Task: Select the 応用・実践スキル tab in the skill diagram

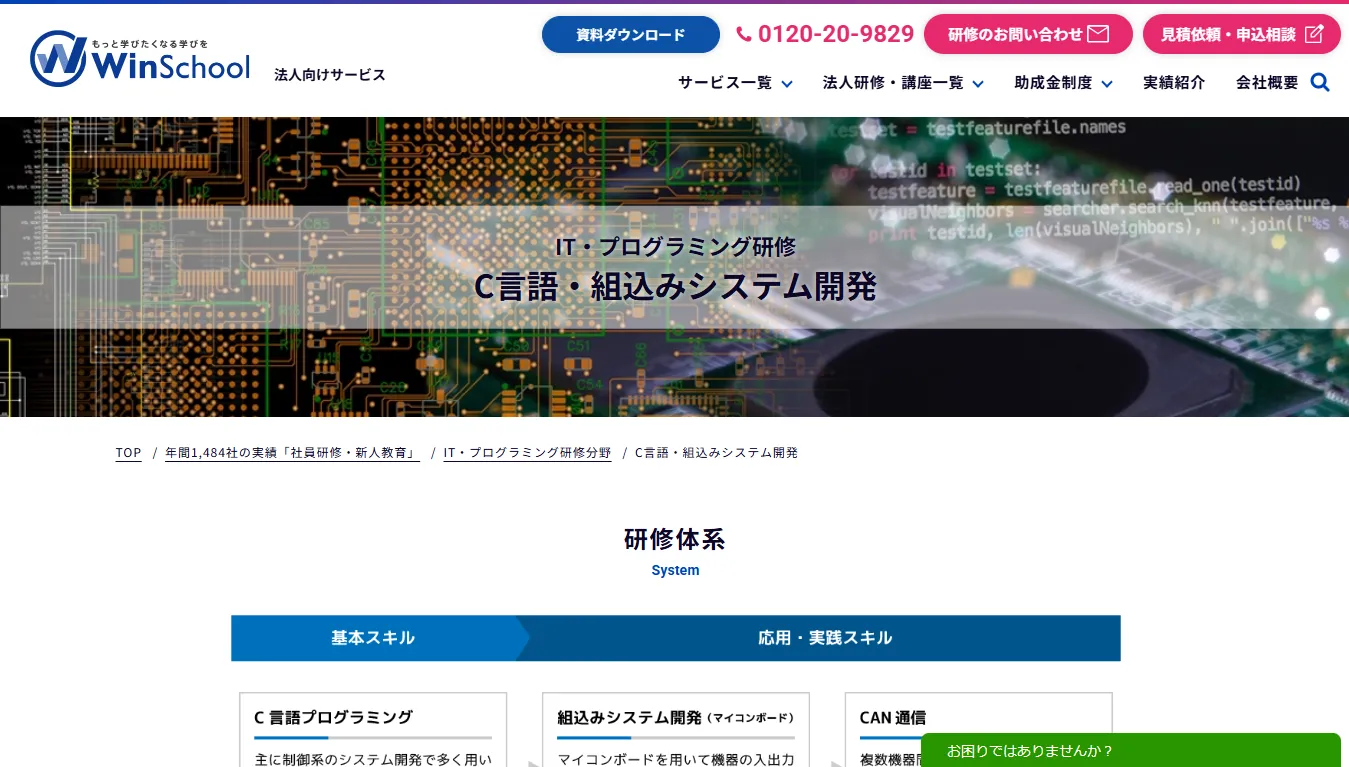Action: point(825,637)
